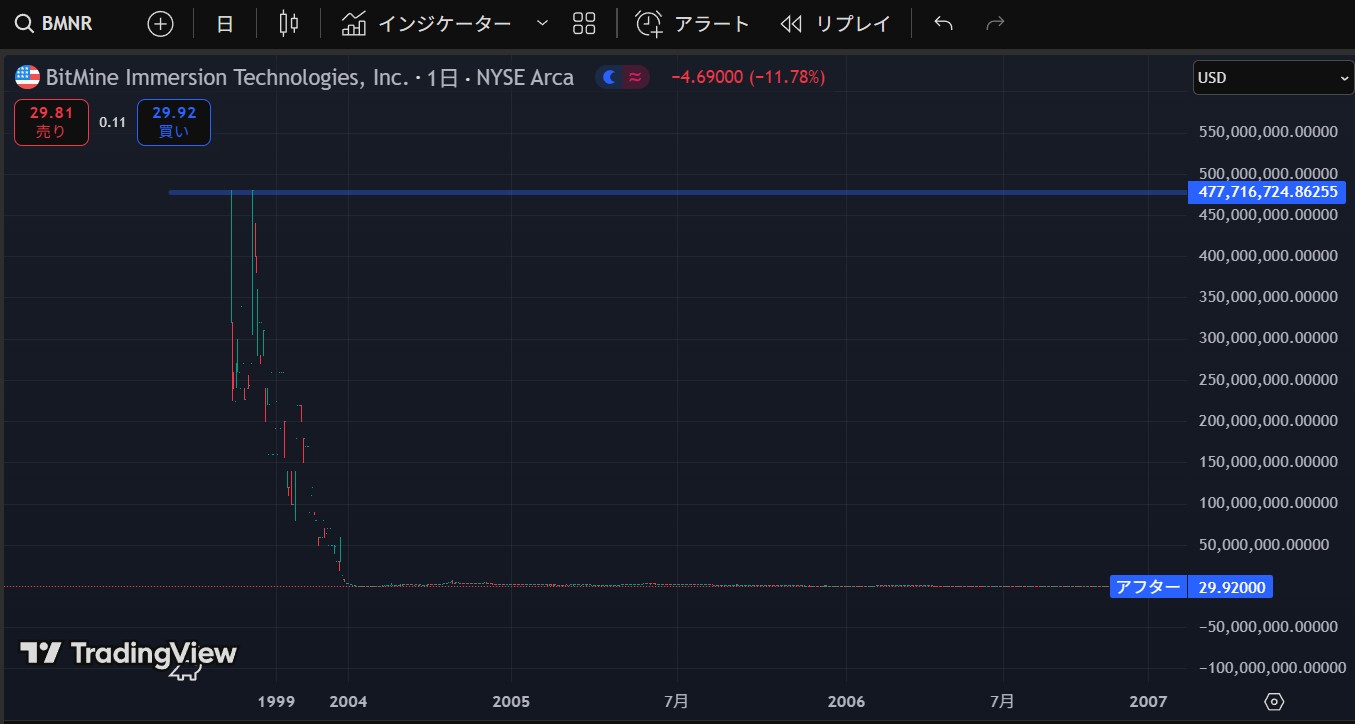This screenshot has width=1355, height=724.
Task: Undo the last chart action
Action: (943, 24)
